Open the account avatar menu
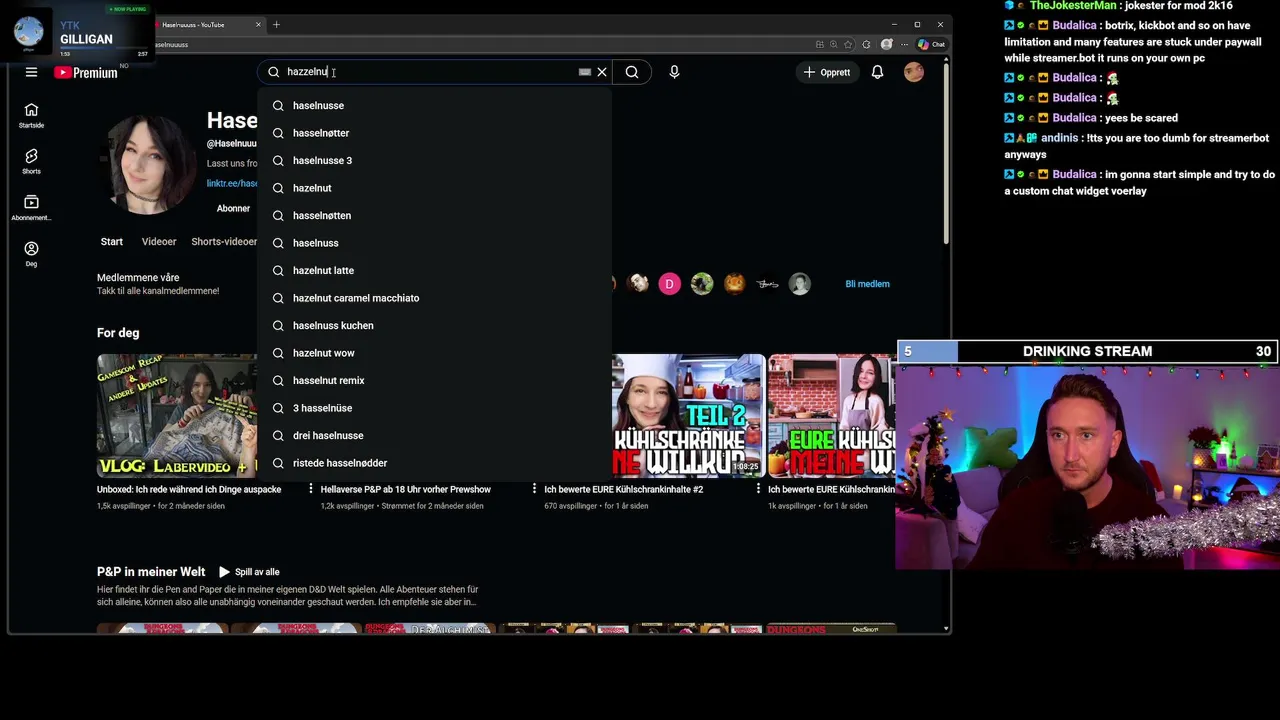The height and width of the screenshot is (720, 1280). [x=914, y=72]
